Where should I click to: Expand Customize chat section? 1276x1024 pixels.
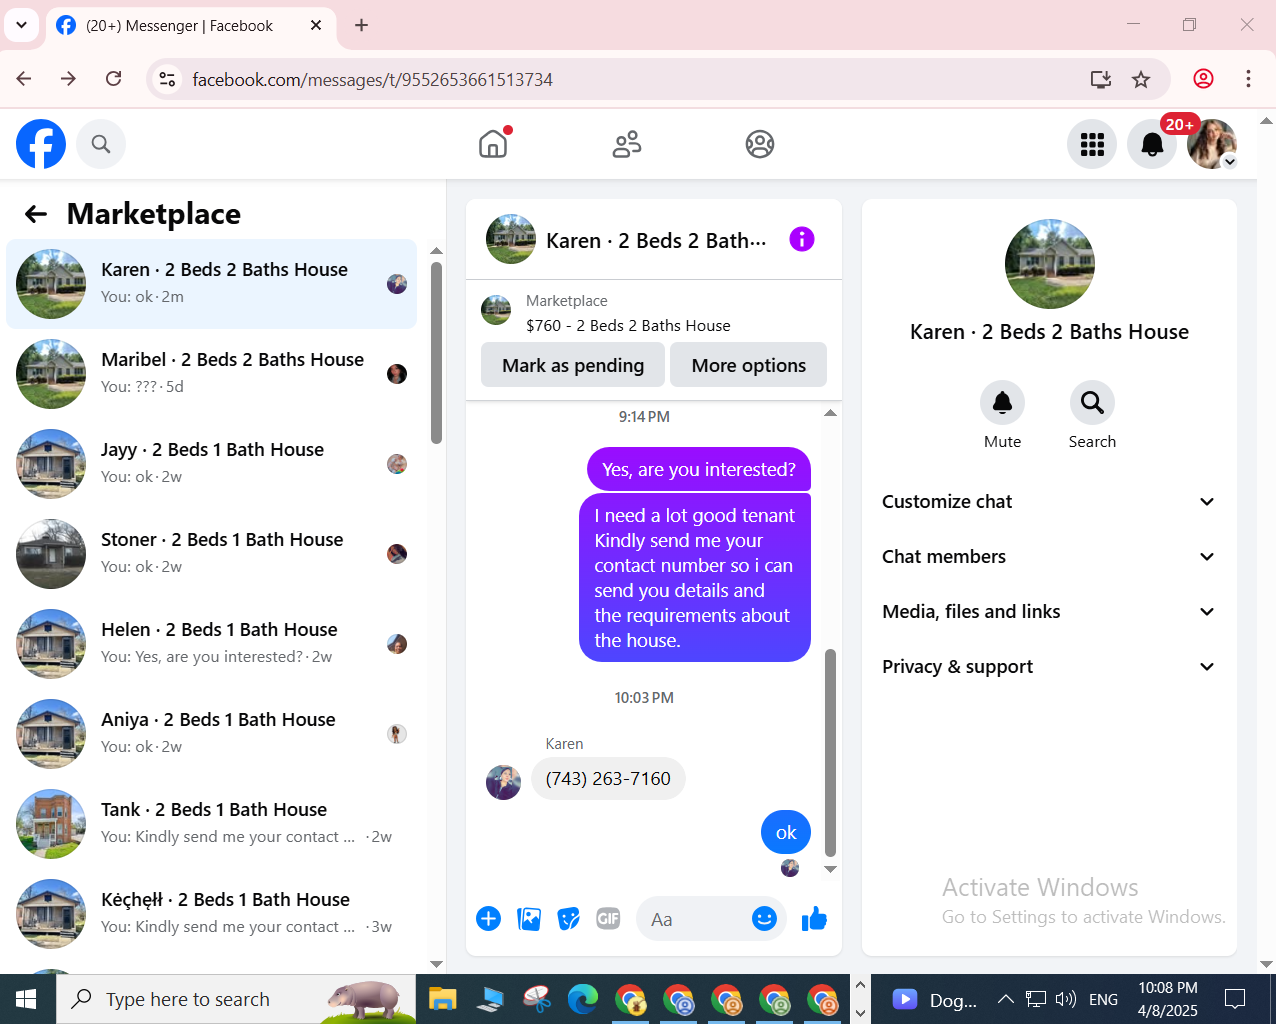1049,502
